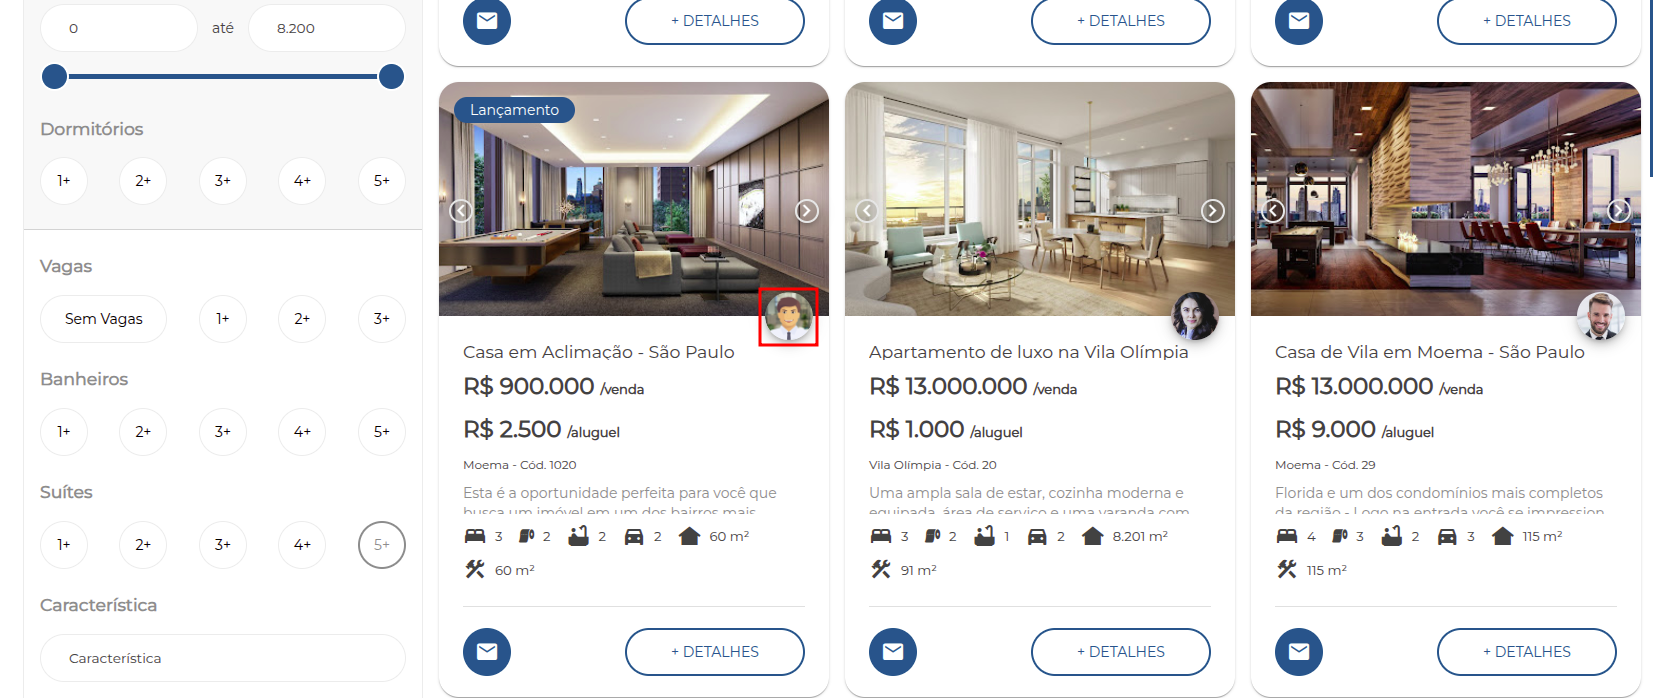
Task: Click email icon on Vila Olímpia apartment card
Action: coord(893,652)
